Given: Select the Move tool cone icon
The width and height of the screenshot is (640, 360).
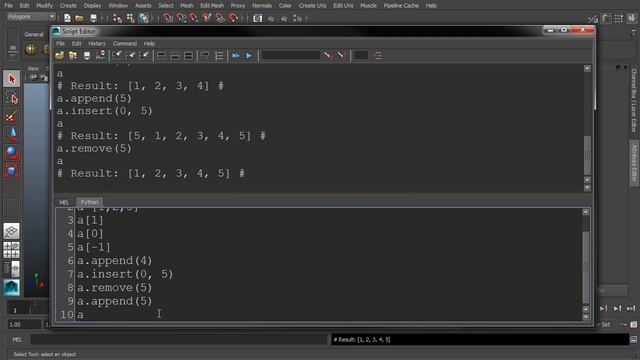Looking at the screenshot, I should coord(12,134).
